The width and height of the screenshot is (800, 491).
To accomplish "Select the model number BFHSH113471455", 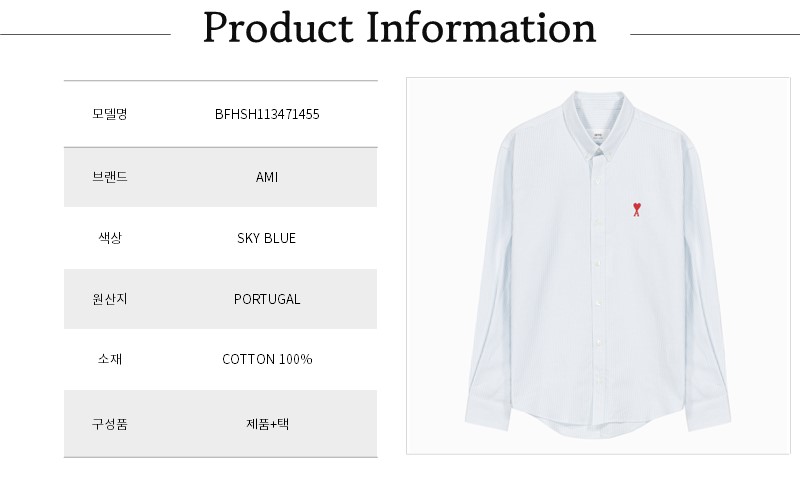I will (267, 114).
